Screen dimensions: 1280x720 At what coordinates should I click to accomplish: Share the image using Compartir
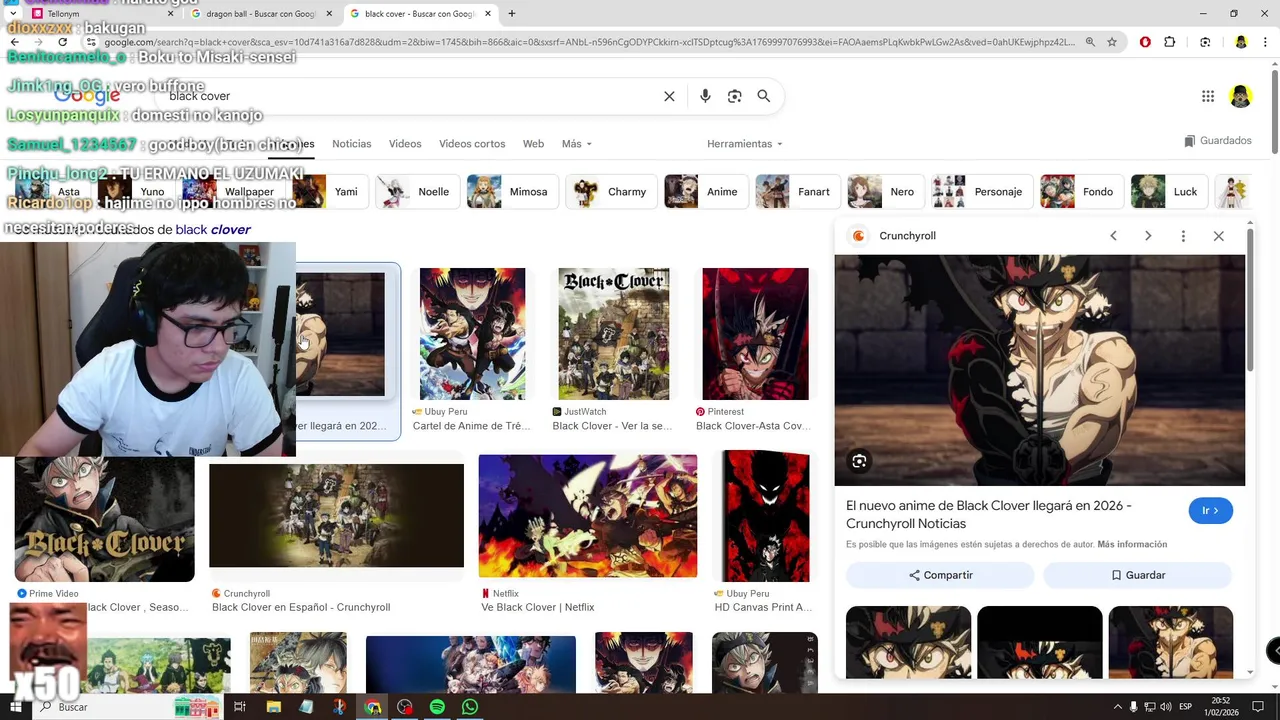tap(940, 575)
